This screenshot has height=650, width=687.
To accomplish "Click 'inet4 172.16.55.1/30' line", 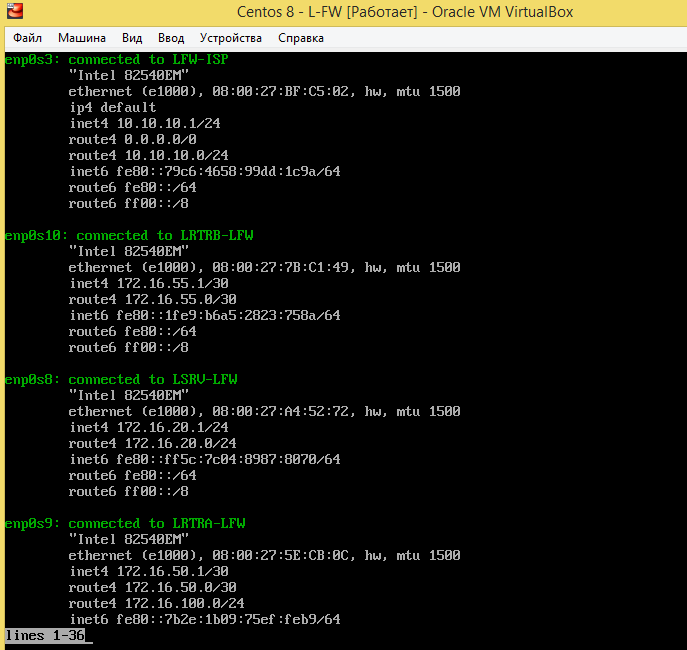I will point(149,284).
